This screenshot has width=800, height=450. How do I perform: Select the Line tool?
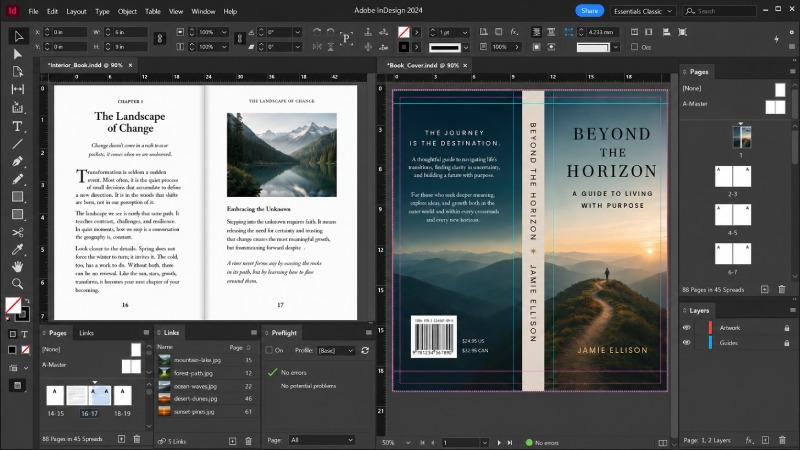[x=18, y=144]
